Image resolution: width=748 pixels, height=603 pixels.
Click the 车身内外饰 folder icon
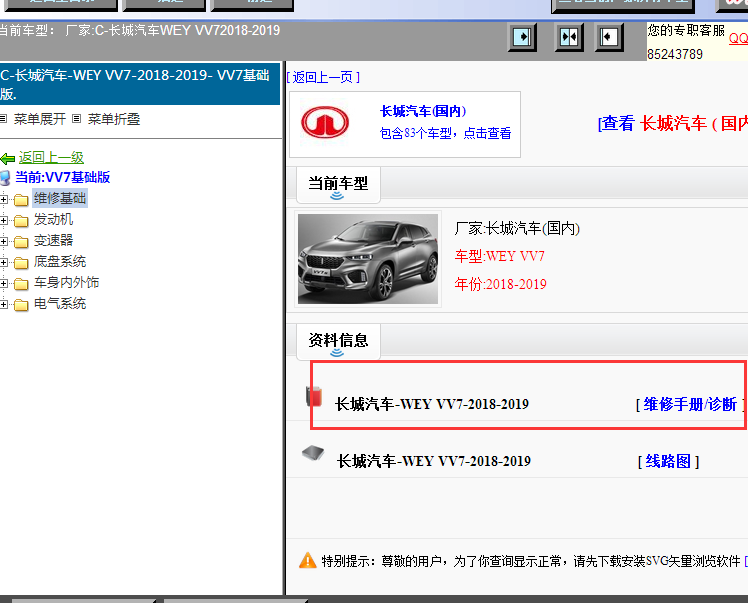[21, 284]
